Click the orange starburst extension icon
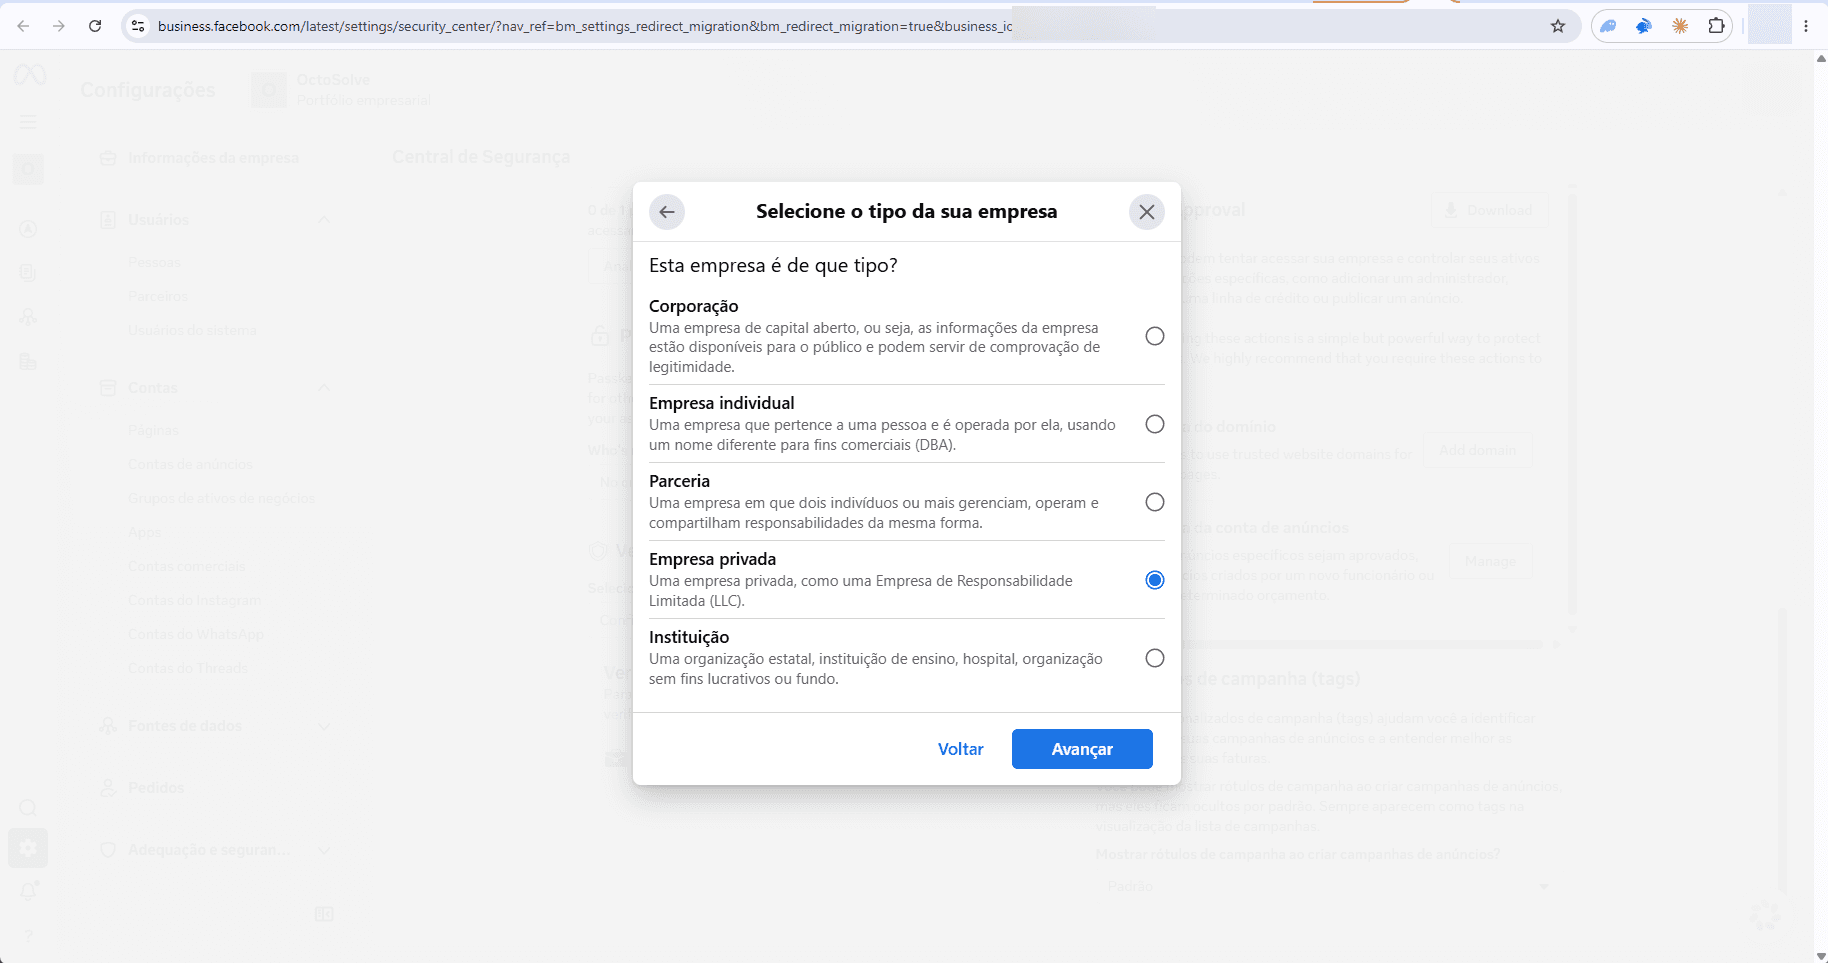 [x=1680, y=26]
